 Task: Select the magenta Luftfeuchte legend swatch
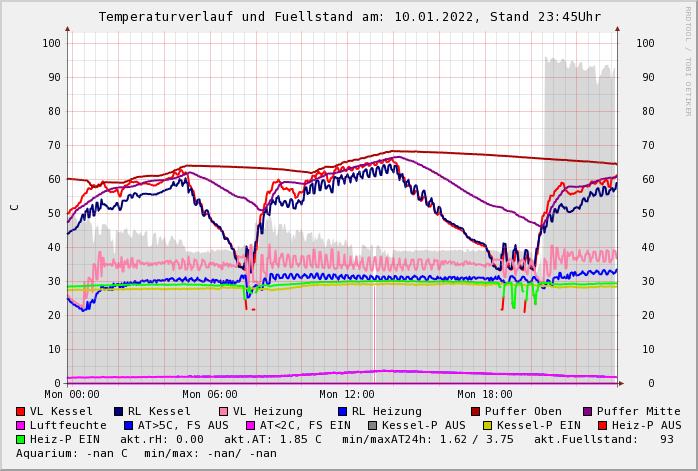pyautogui.click(x=21, y=425)
